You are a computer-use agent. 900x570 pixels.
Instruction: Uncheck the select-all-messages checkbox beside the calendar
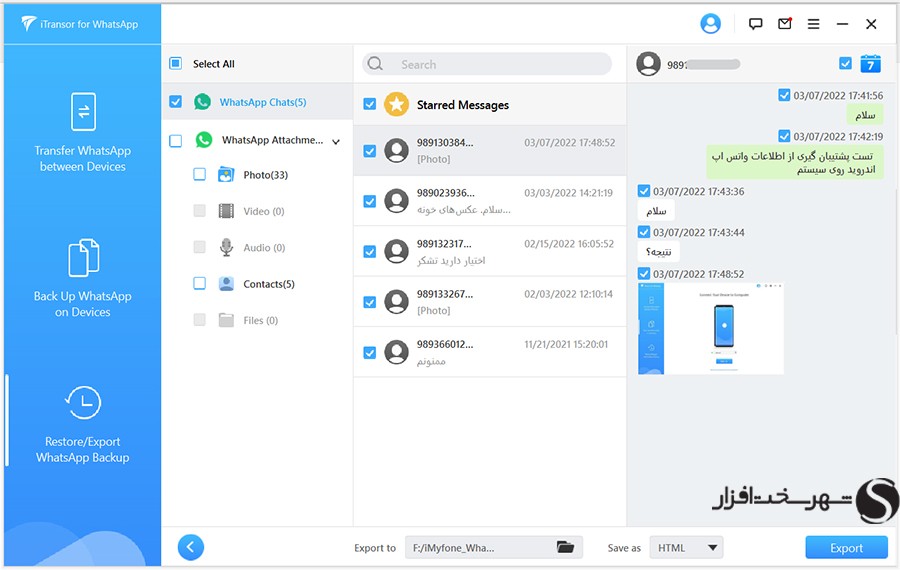845,63
